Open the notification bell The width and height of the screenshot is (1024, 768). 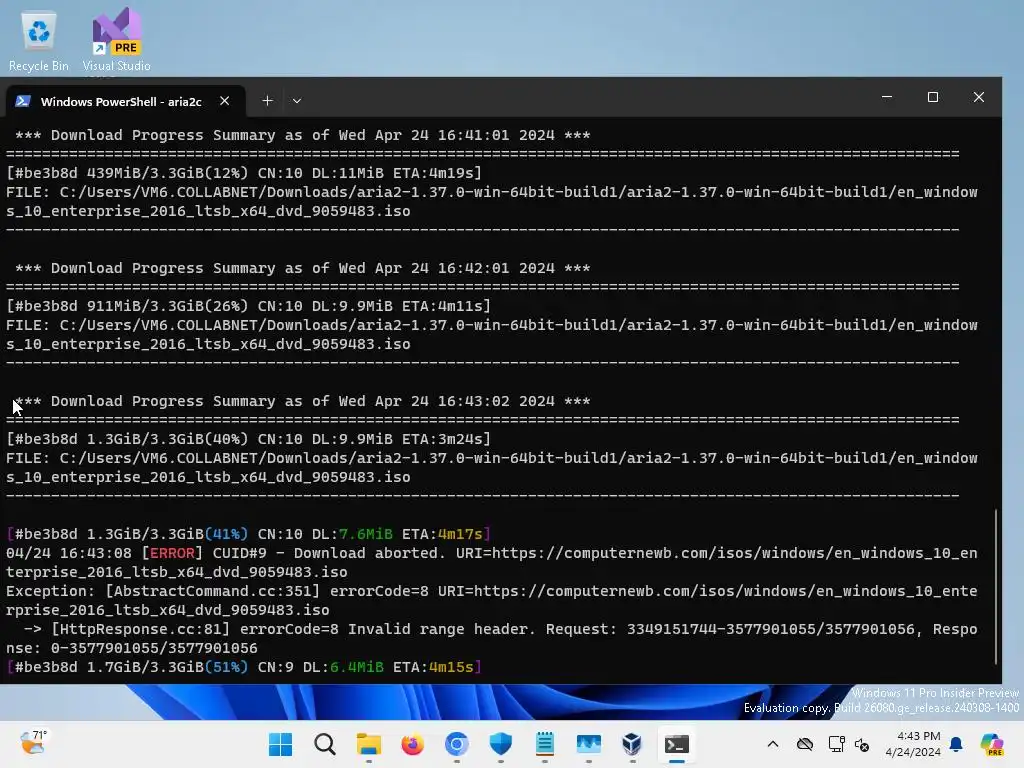tap(956, 744)
